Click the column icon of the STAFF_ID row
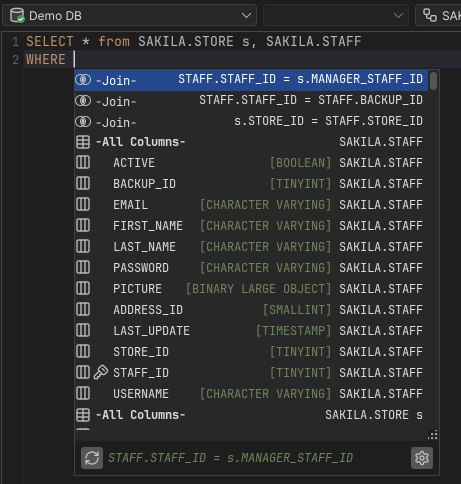Viewport: 461px width, 484px height. (x=83, y=372)
